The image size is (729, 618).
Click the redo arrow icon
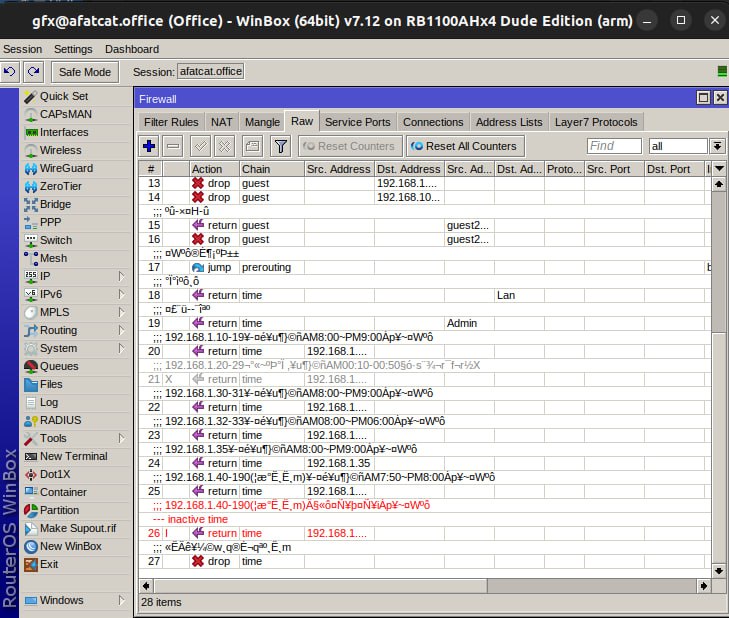pos(34,71)
